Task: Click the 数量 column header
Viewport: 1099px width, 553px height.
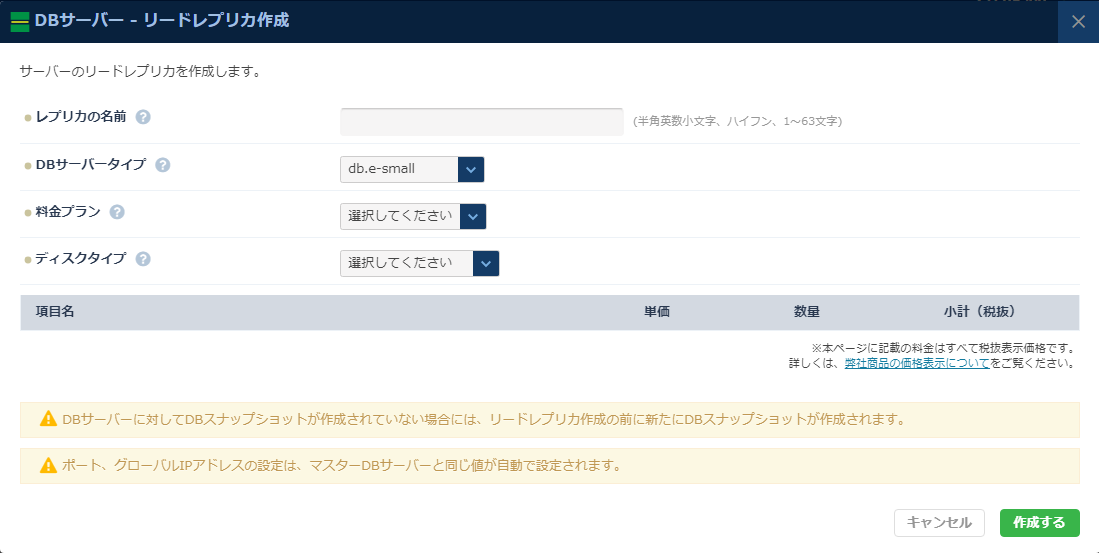Action: click(807, 312)
